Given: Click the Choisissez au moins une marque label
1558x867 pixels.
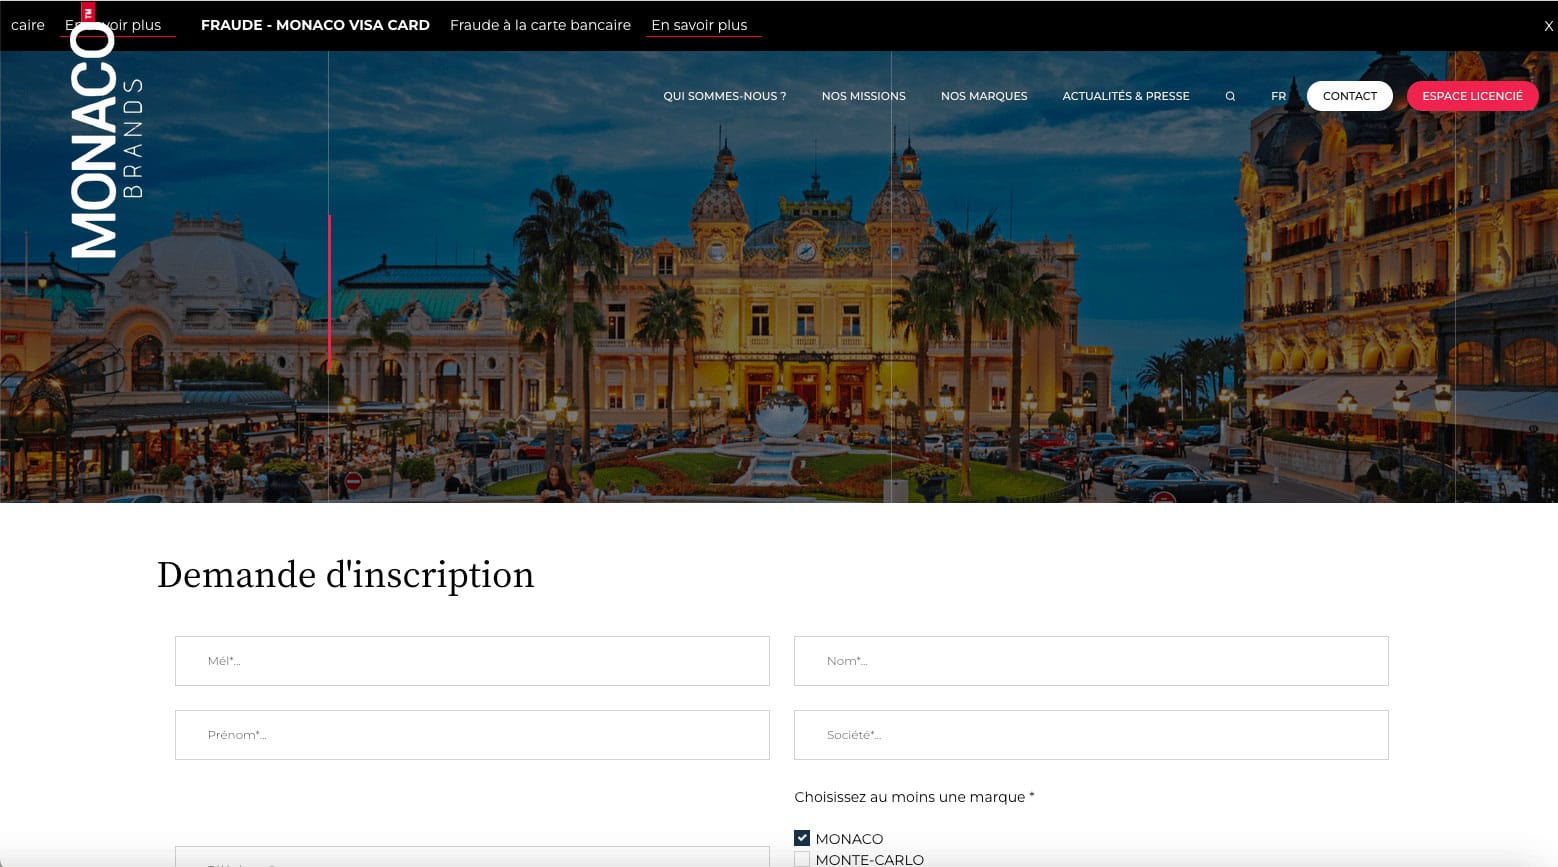Looking at the screenshot, I should tap(914, 797).
